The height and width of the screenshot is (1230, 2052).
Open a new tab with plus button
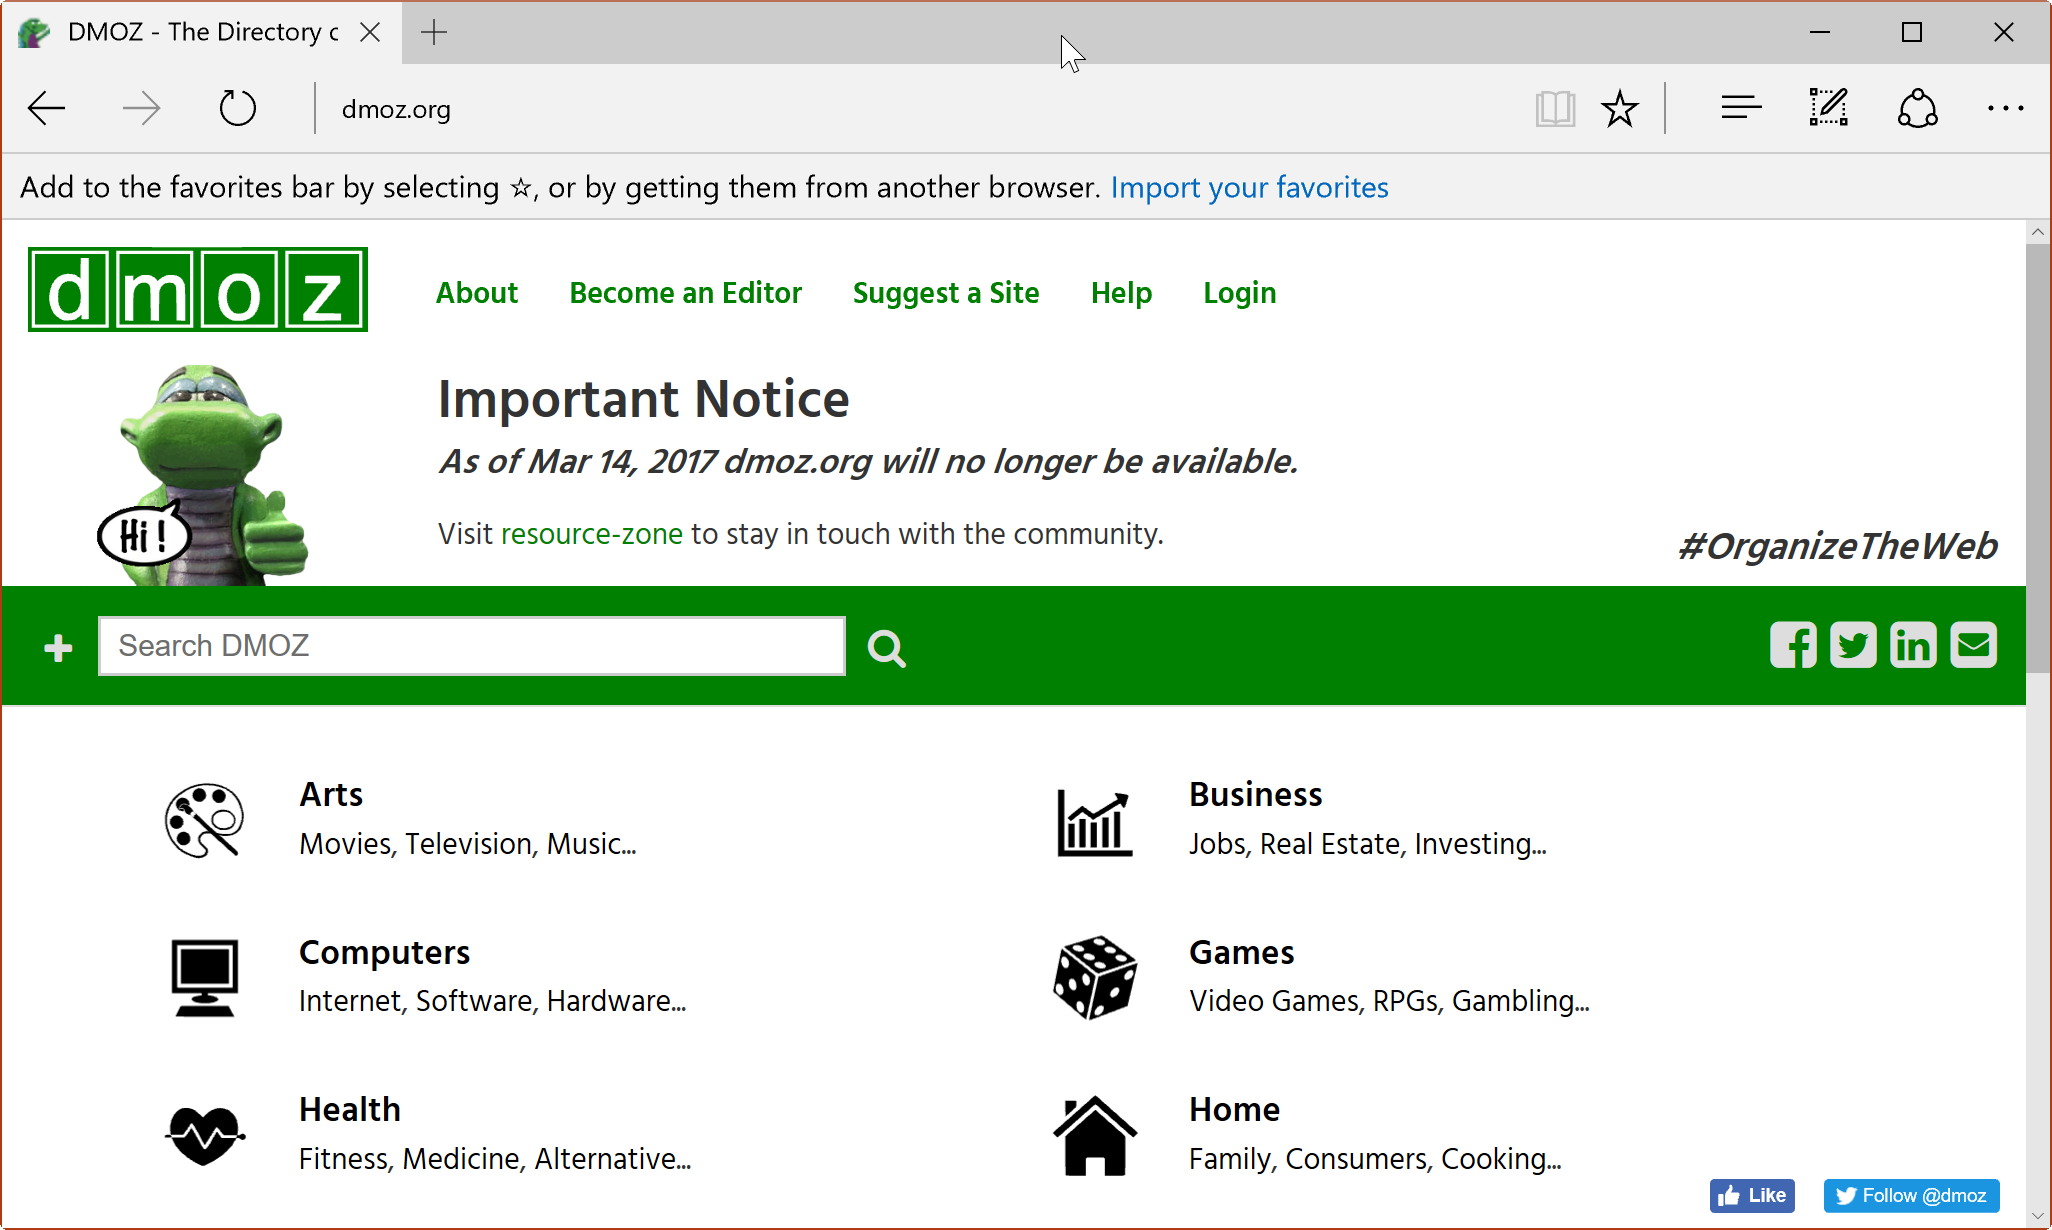point(434,32)
